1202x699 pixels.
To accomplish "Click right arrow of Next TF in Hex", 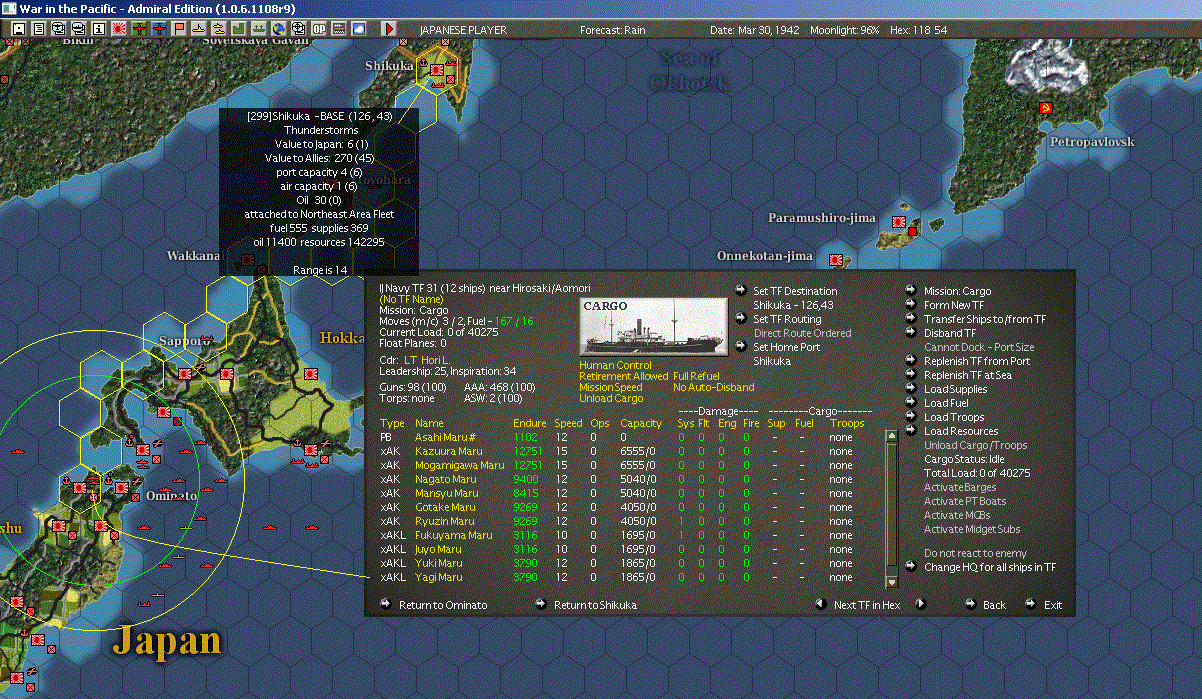I will coord(921,604).
